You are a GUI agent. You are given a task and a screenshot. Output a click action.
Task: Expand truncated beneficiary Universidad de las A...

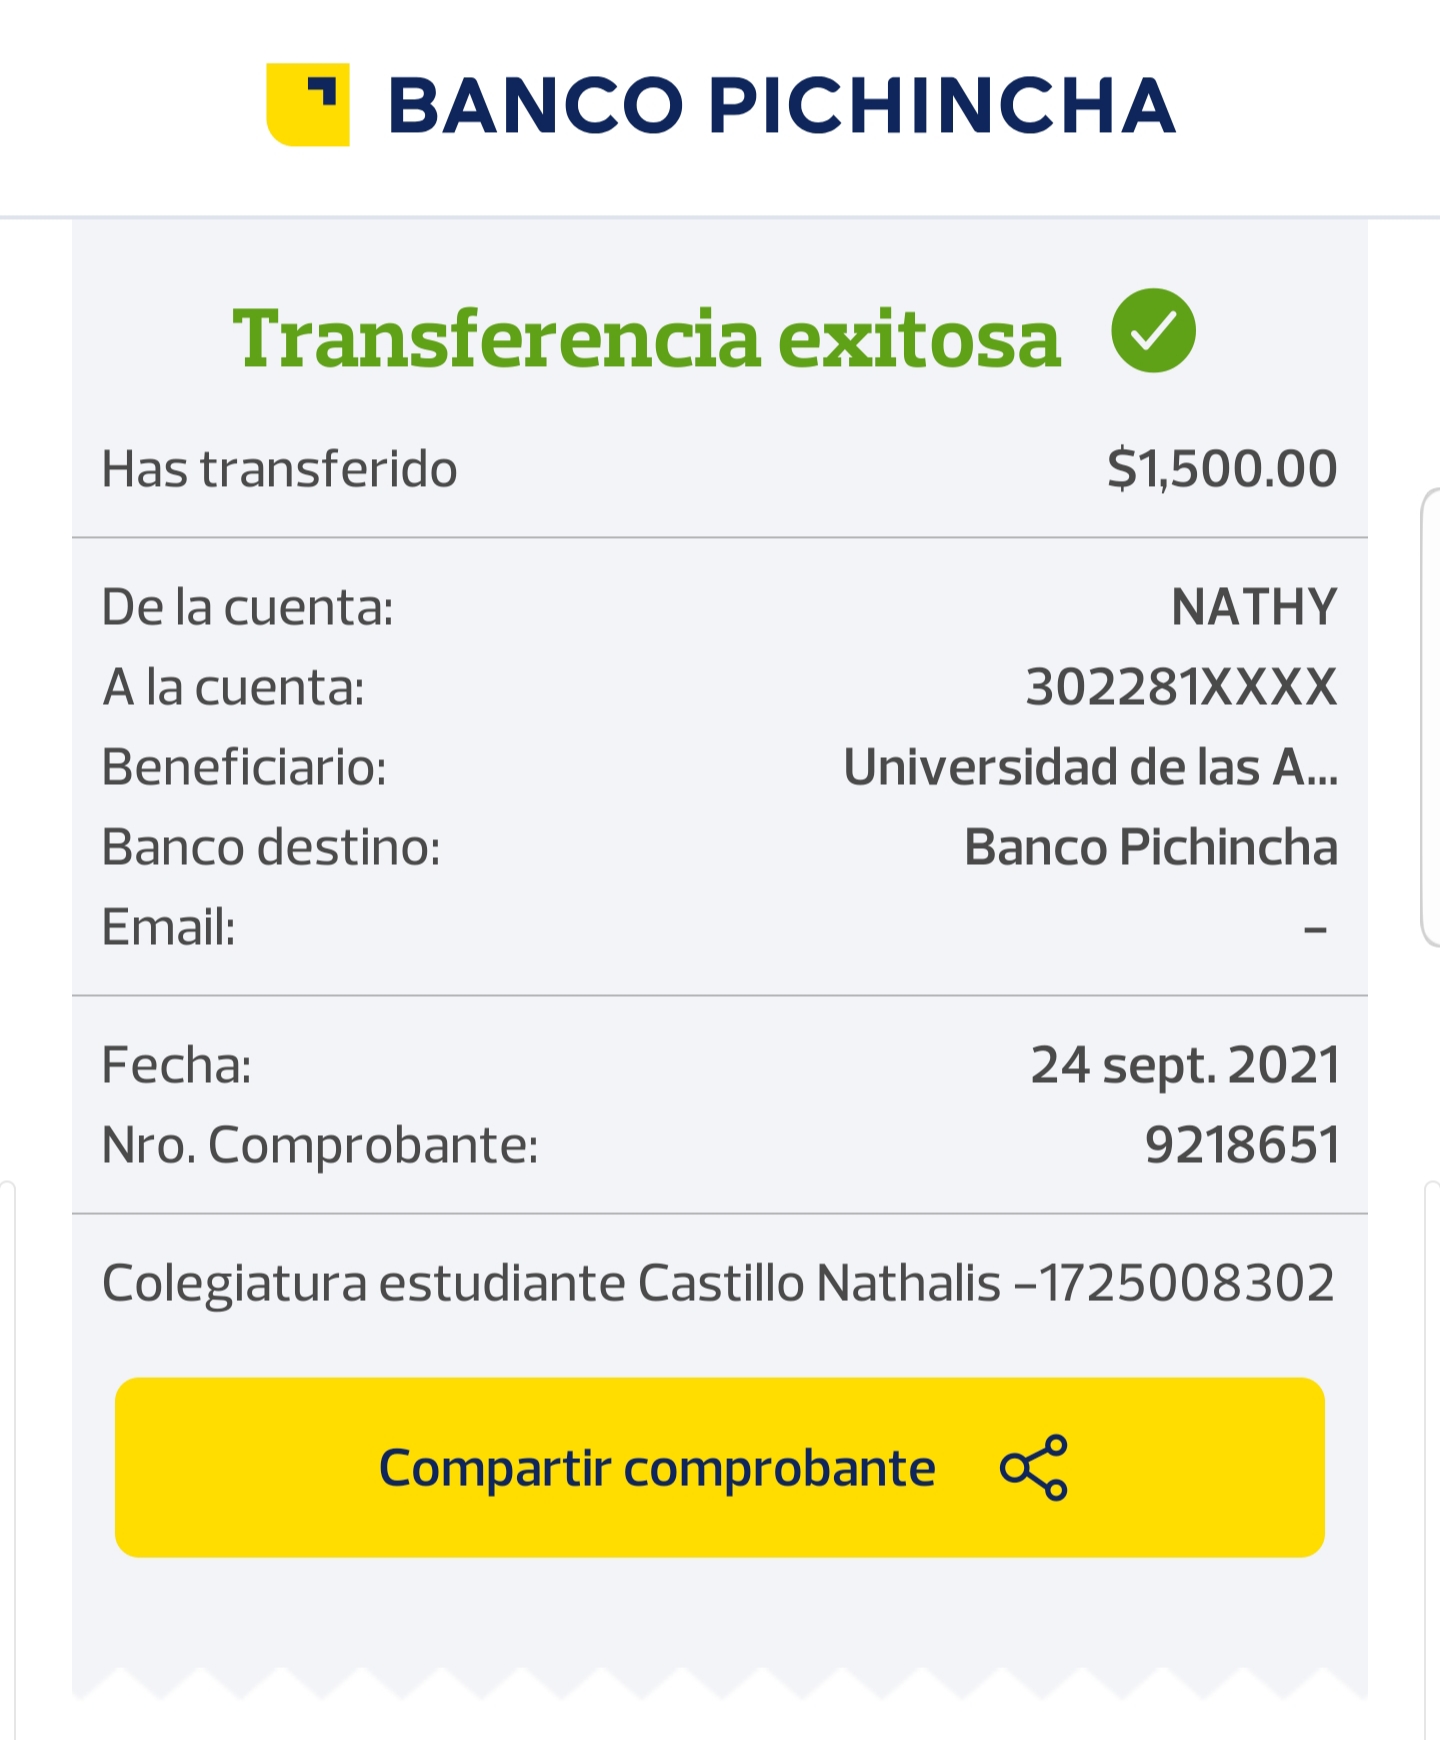(x=1090, y=767)
